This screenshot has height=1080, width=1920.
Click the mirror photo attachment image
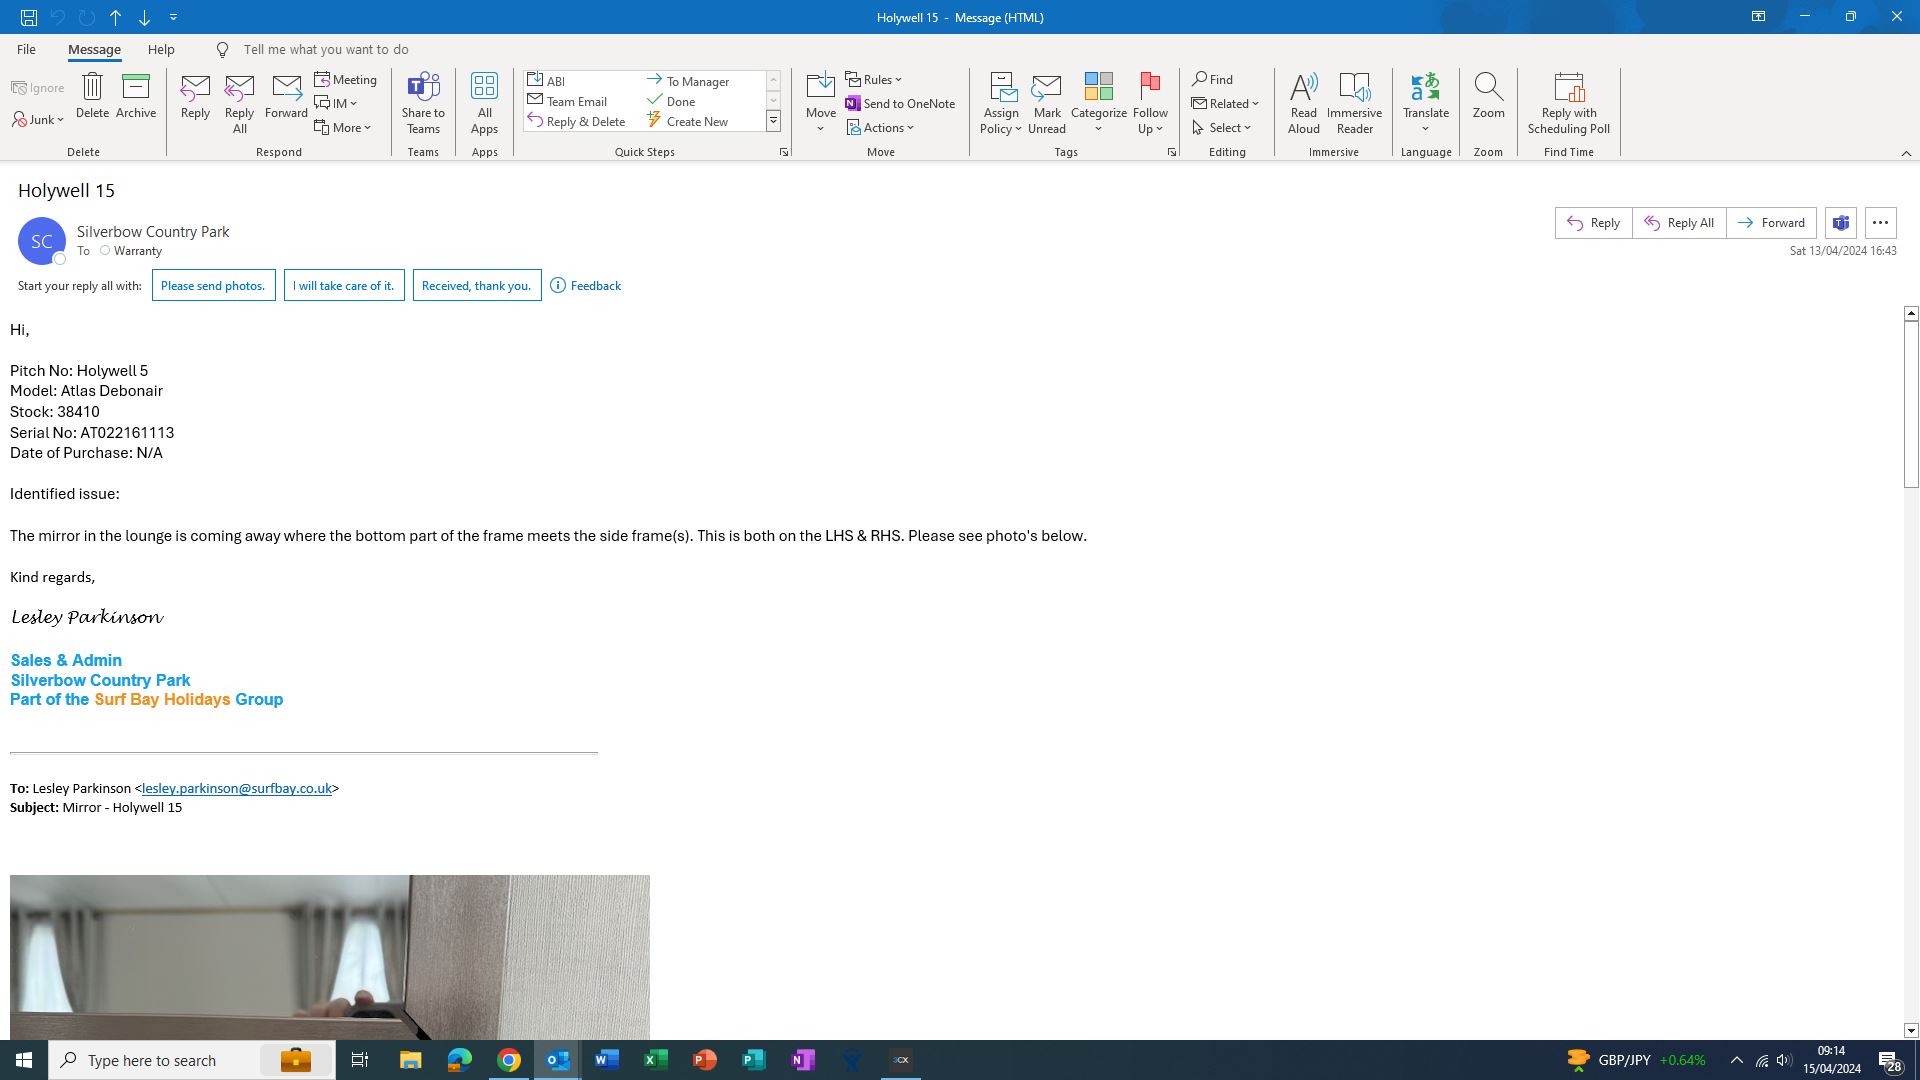pyautogui.click(x=330, y=956)
